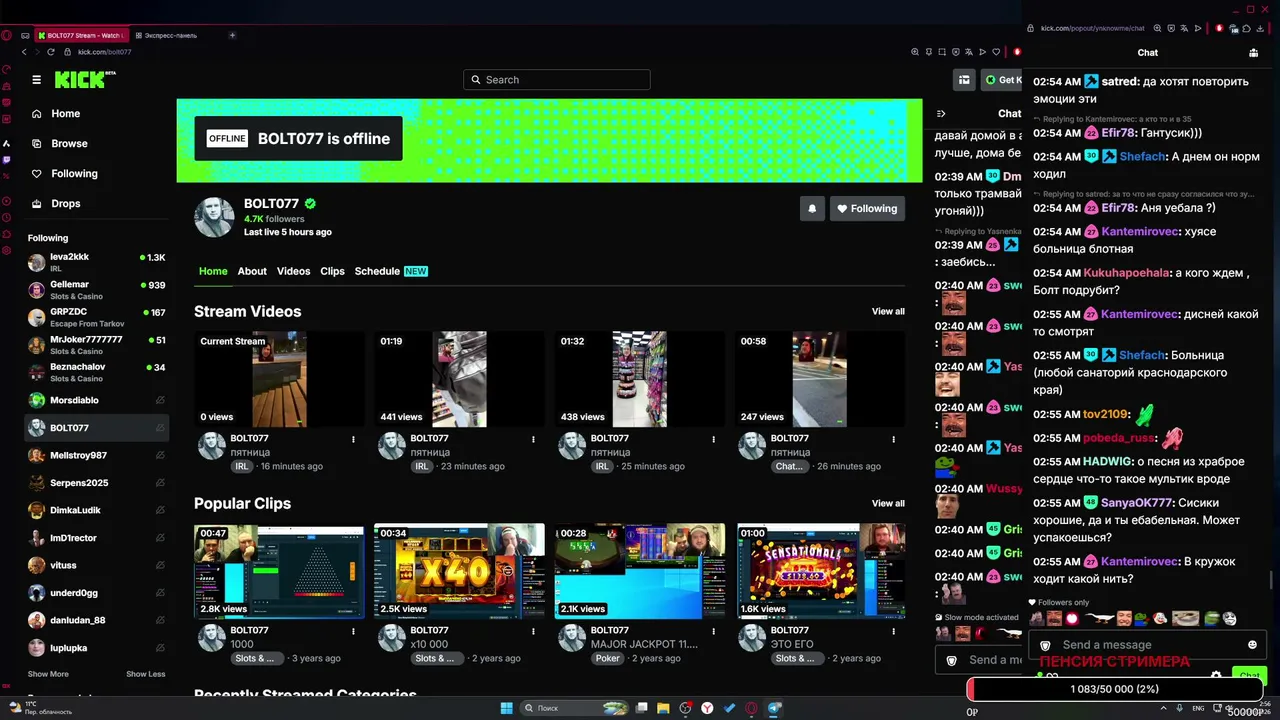The height and width of the screenshot is (720, 1280).
Task: Click View all for Popular Clips
Action: [888, 504]
